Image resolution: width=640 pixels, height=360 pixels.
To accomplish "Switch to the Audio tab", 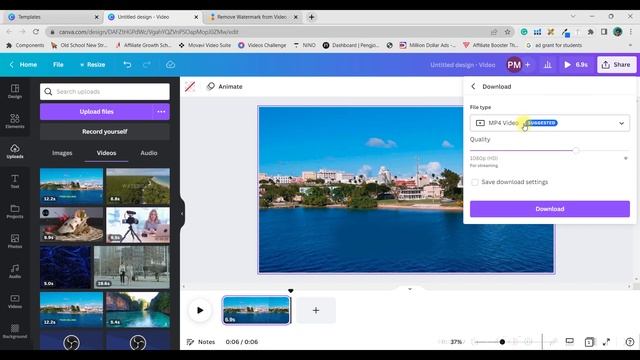I will pos(149,153).
